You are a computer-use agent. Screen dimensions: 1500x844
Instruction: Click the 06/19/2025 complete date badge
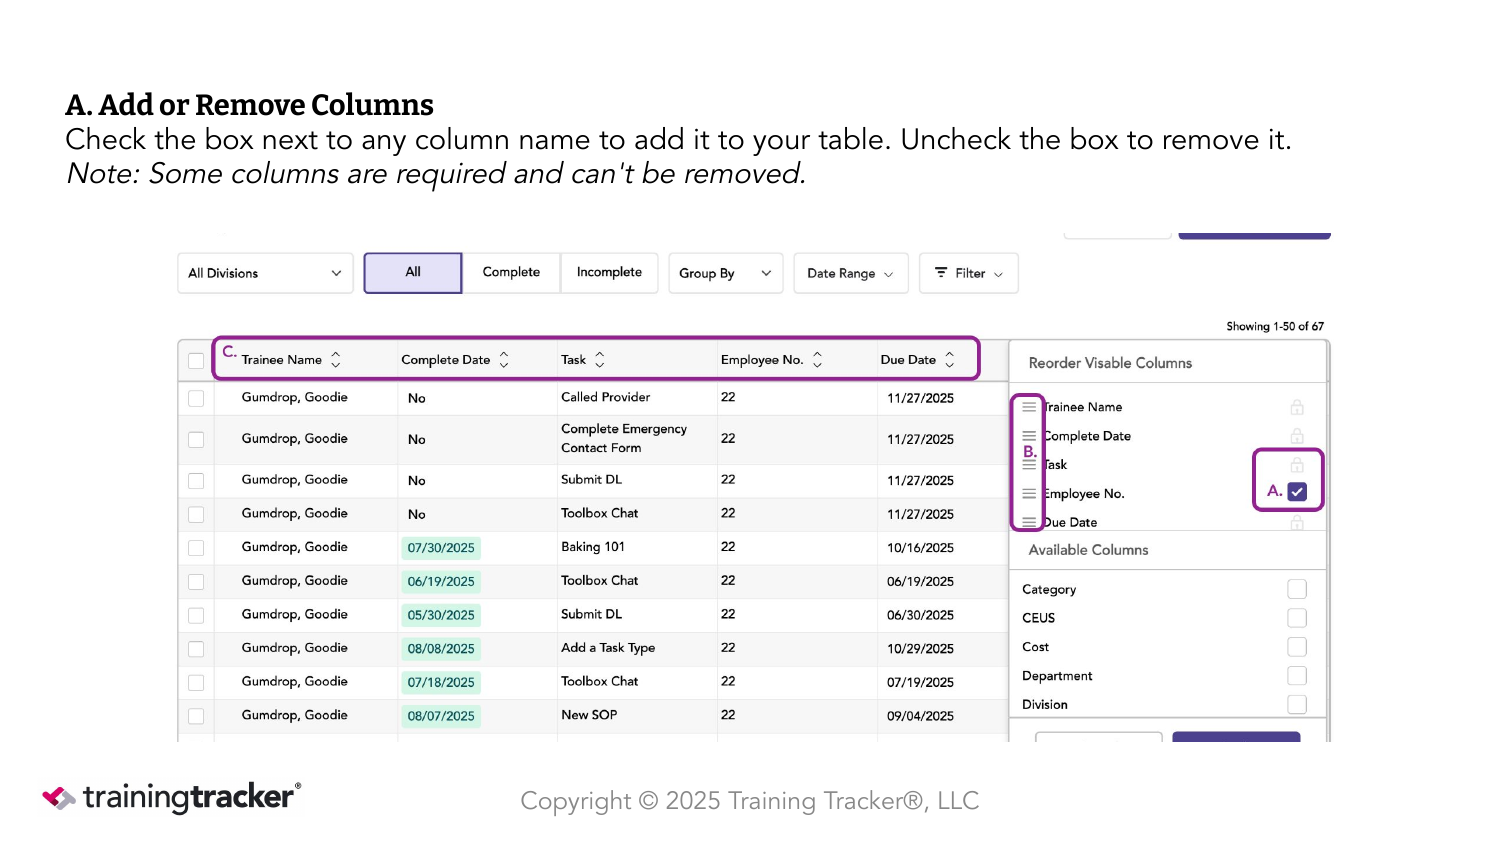pos(441,582)
